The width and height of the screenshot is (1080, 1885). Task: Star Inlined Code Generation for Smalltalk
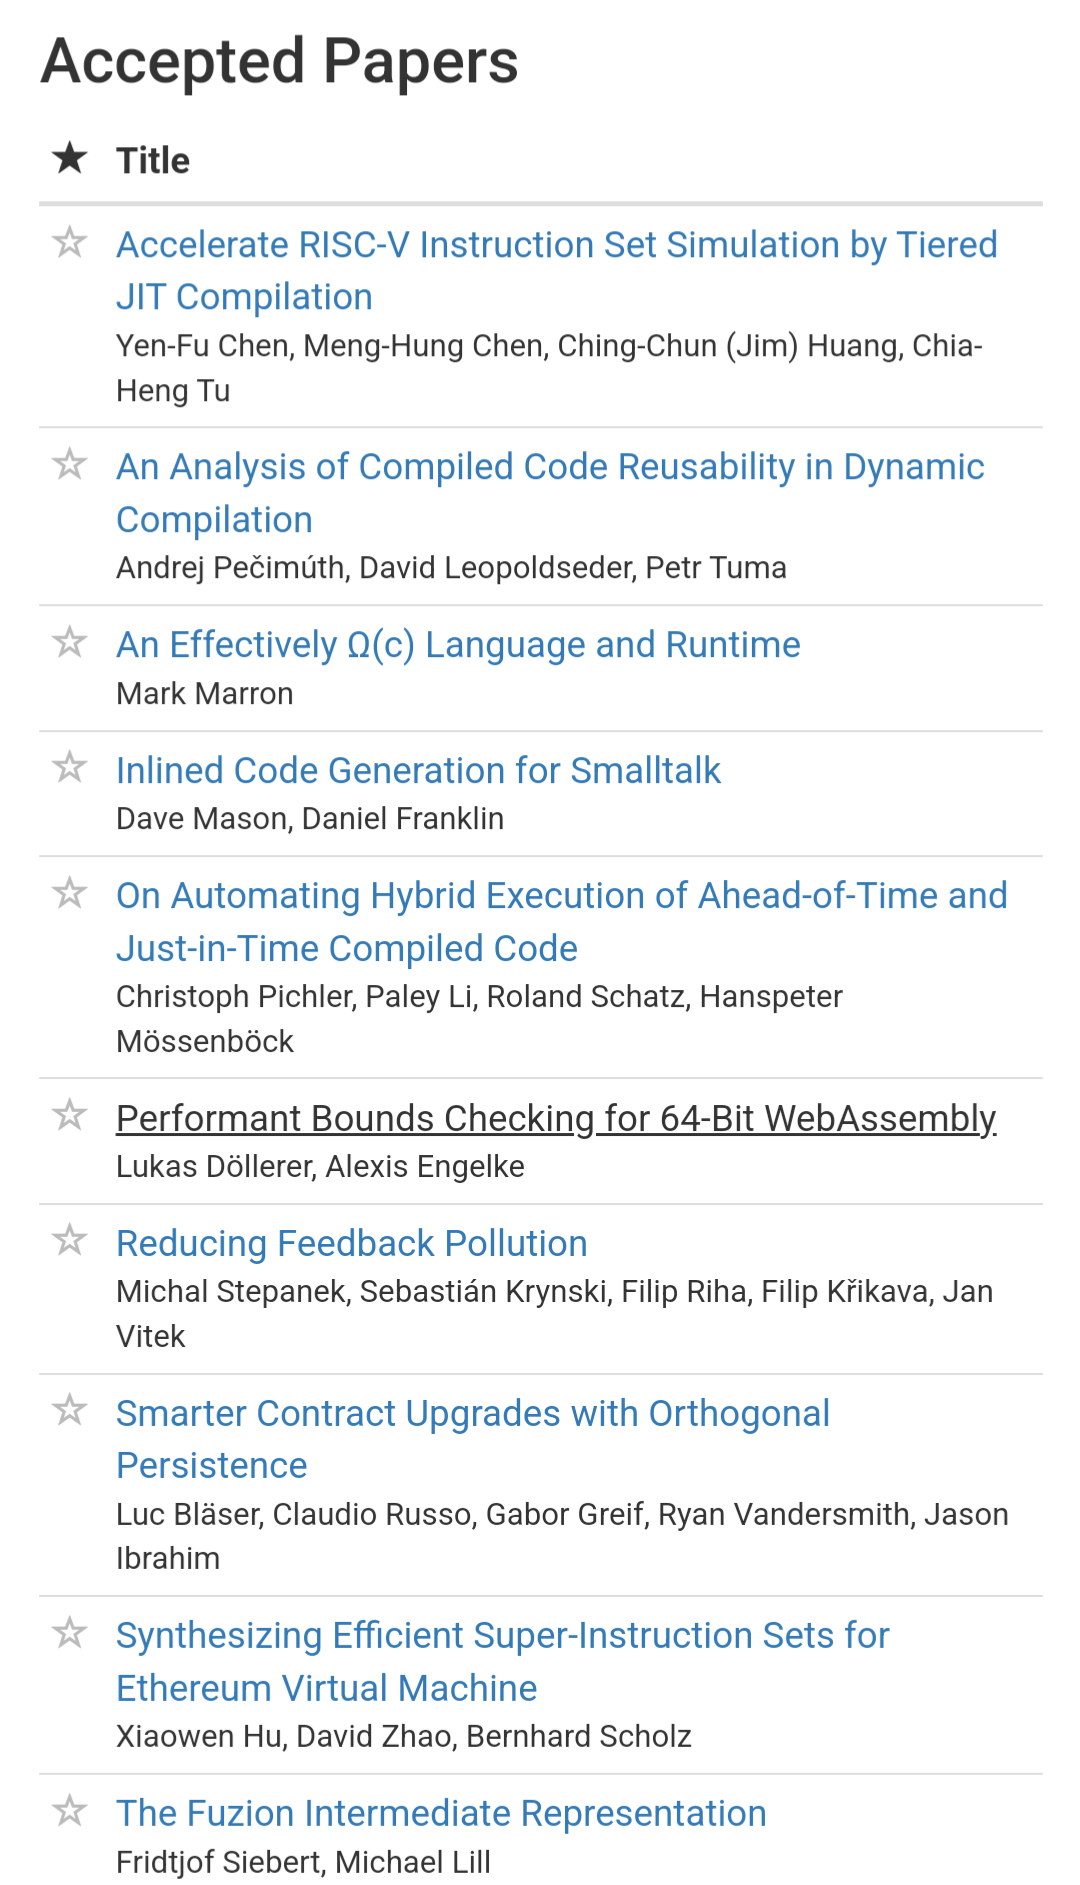tap(69, 767)
